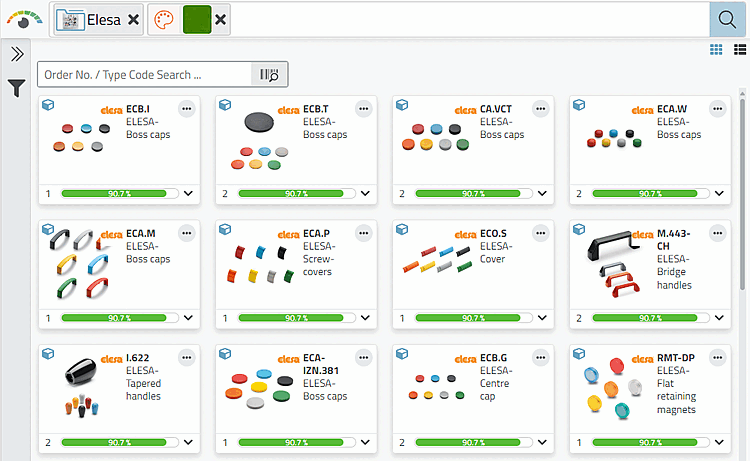Open more options for M.443-CH
The width and height of the screenshot is (750, 461).
tap(717, 233)
